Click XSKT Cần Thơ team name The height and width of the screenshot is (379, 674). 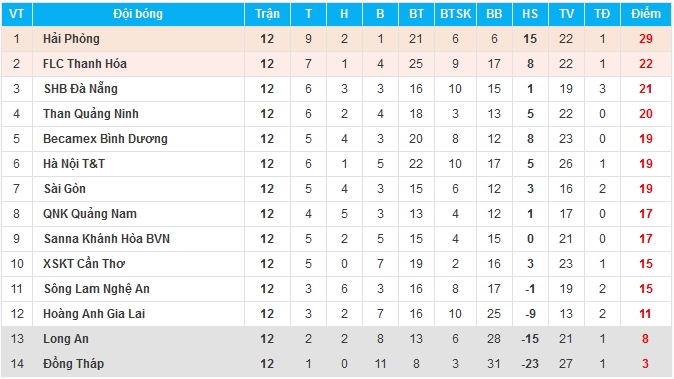click(x=84, y=263)
